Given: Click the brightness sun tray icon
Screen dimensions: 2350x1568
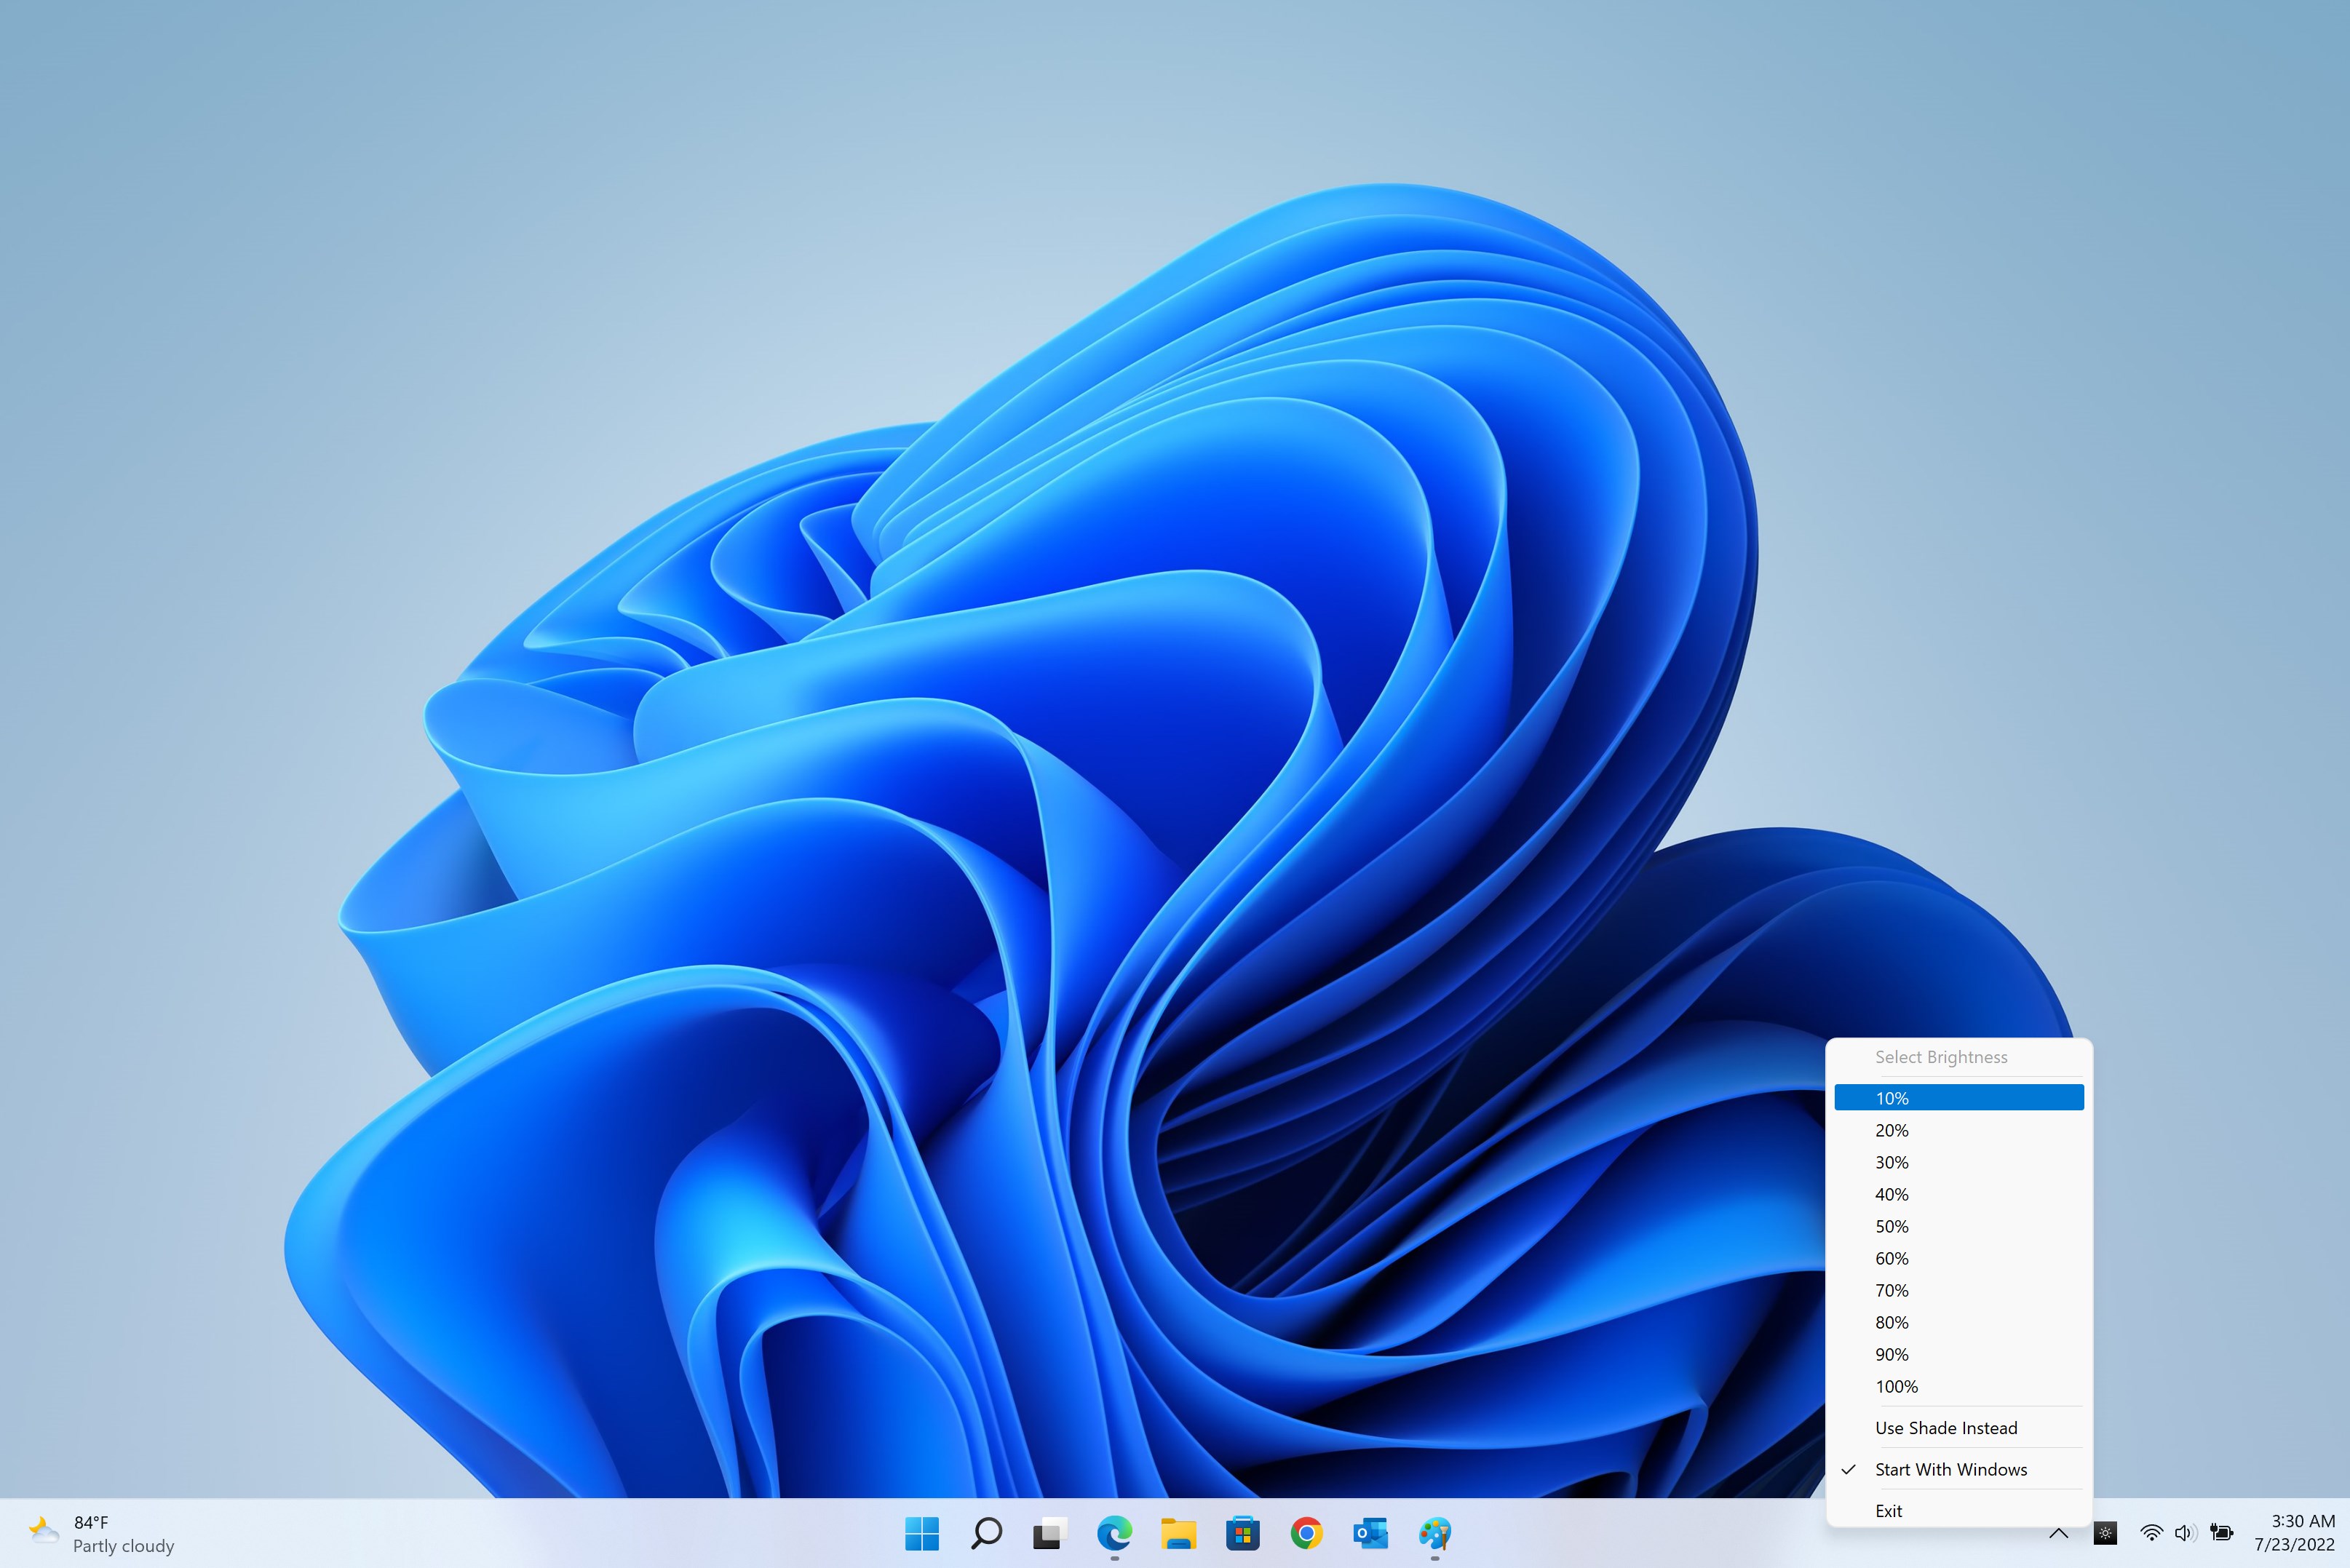Looking at the screenshot, I should coord(2105,1533).
